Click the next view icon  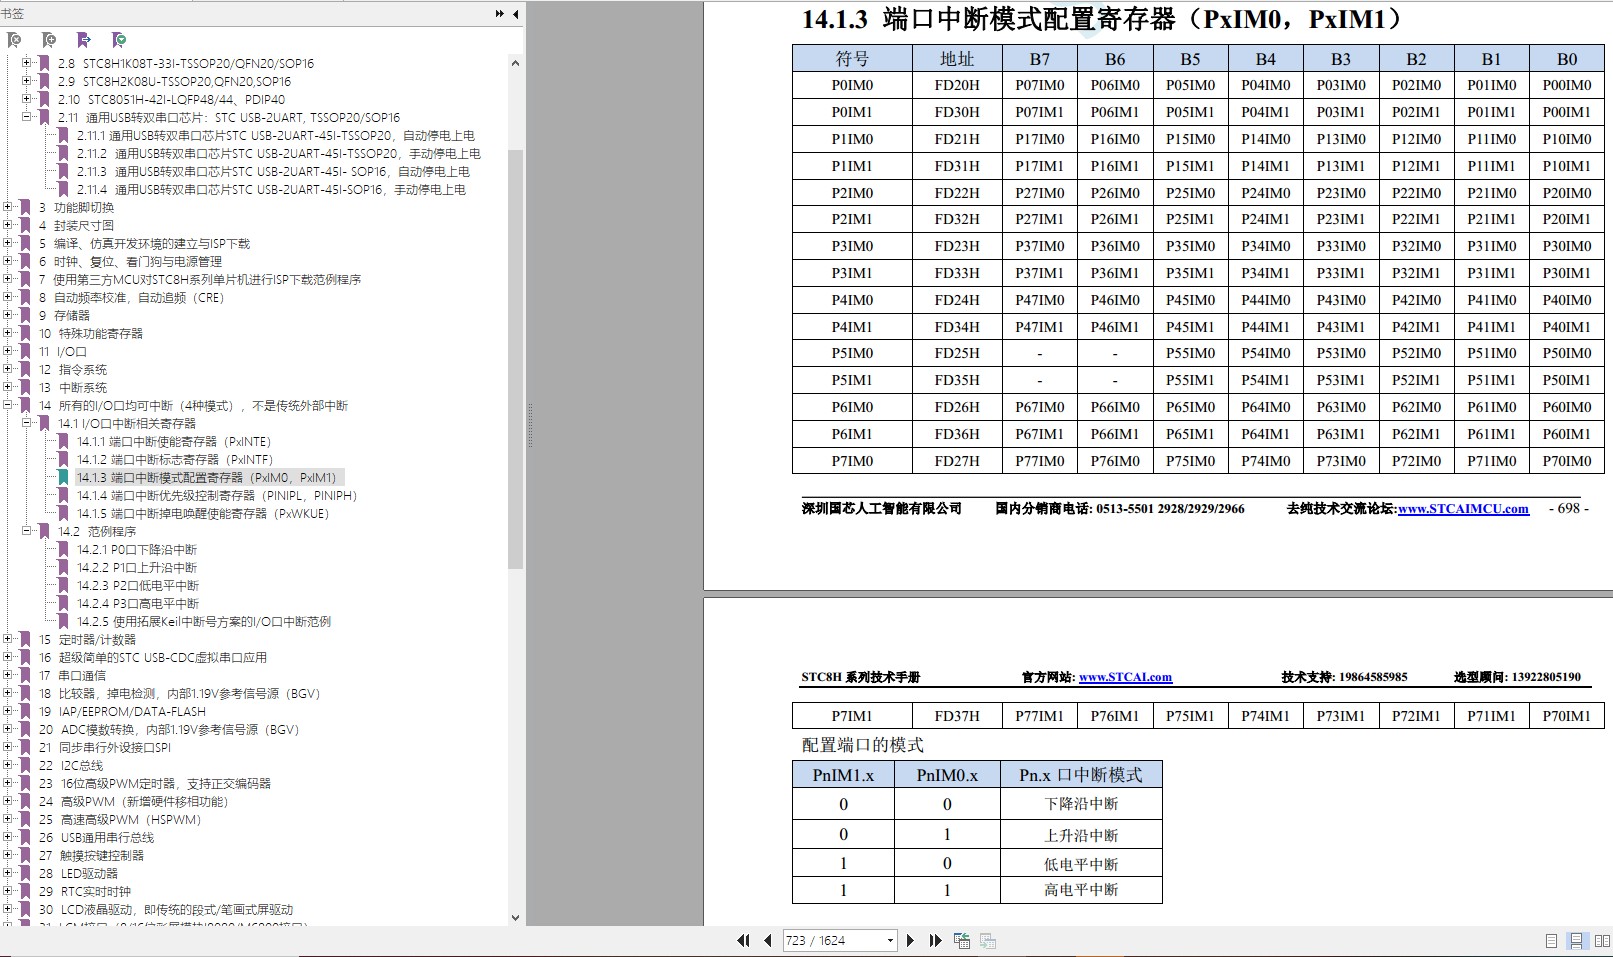pyautogui.click(x=988, y=940)
